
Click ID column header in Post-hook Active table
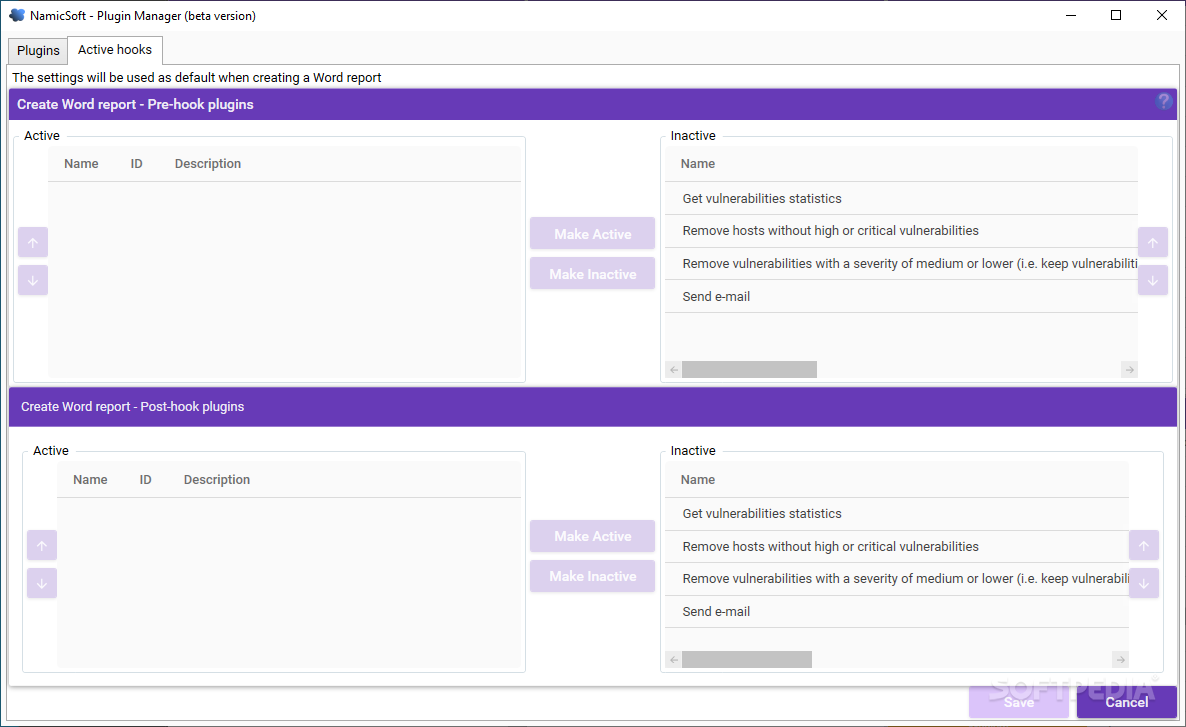point(145,480)
